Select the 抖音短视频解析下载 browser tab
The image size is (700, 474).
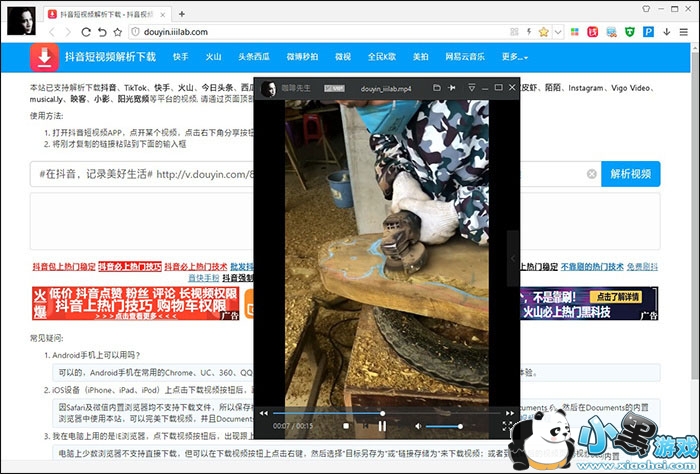[107, 14]
